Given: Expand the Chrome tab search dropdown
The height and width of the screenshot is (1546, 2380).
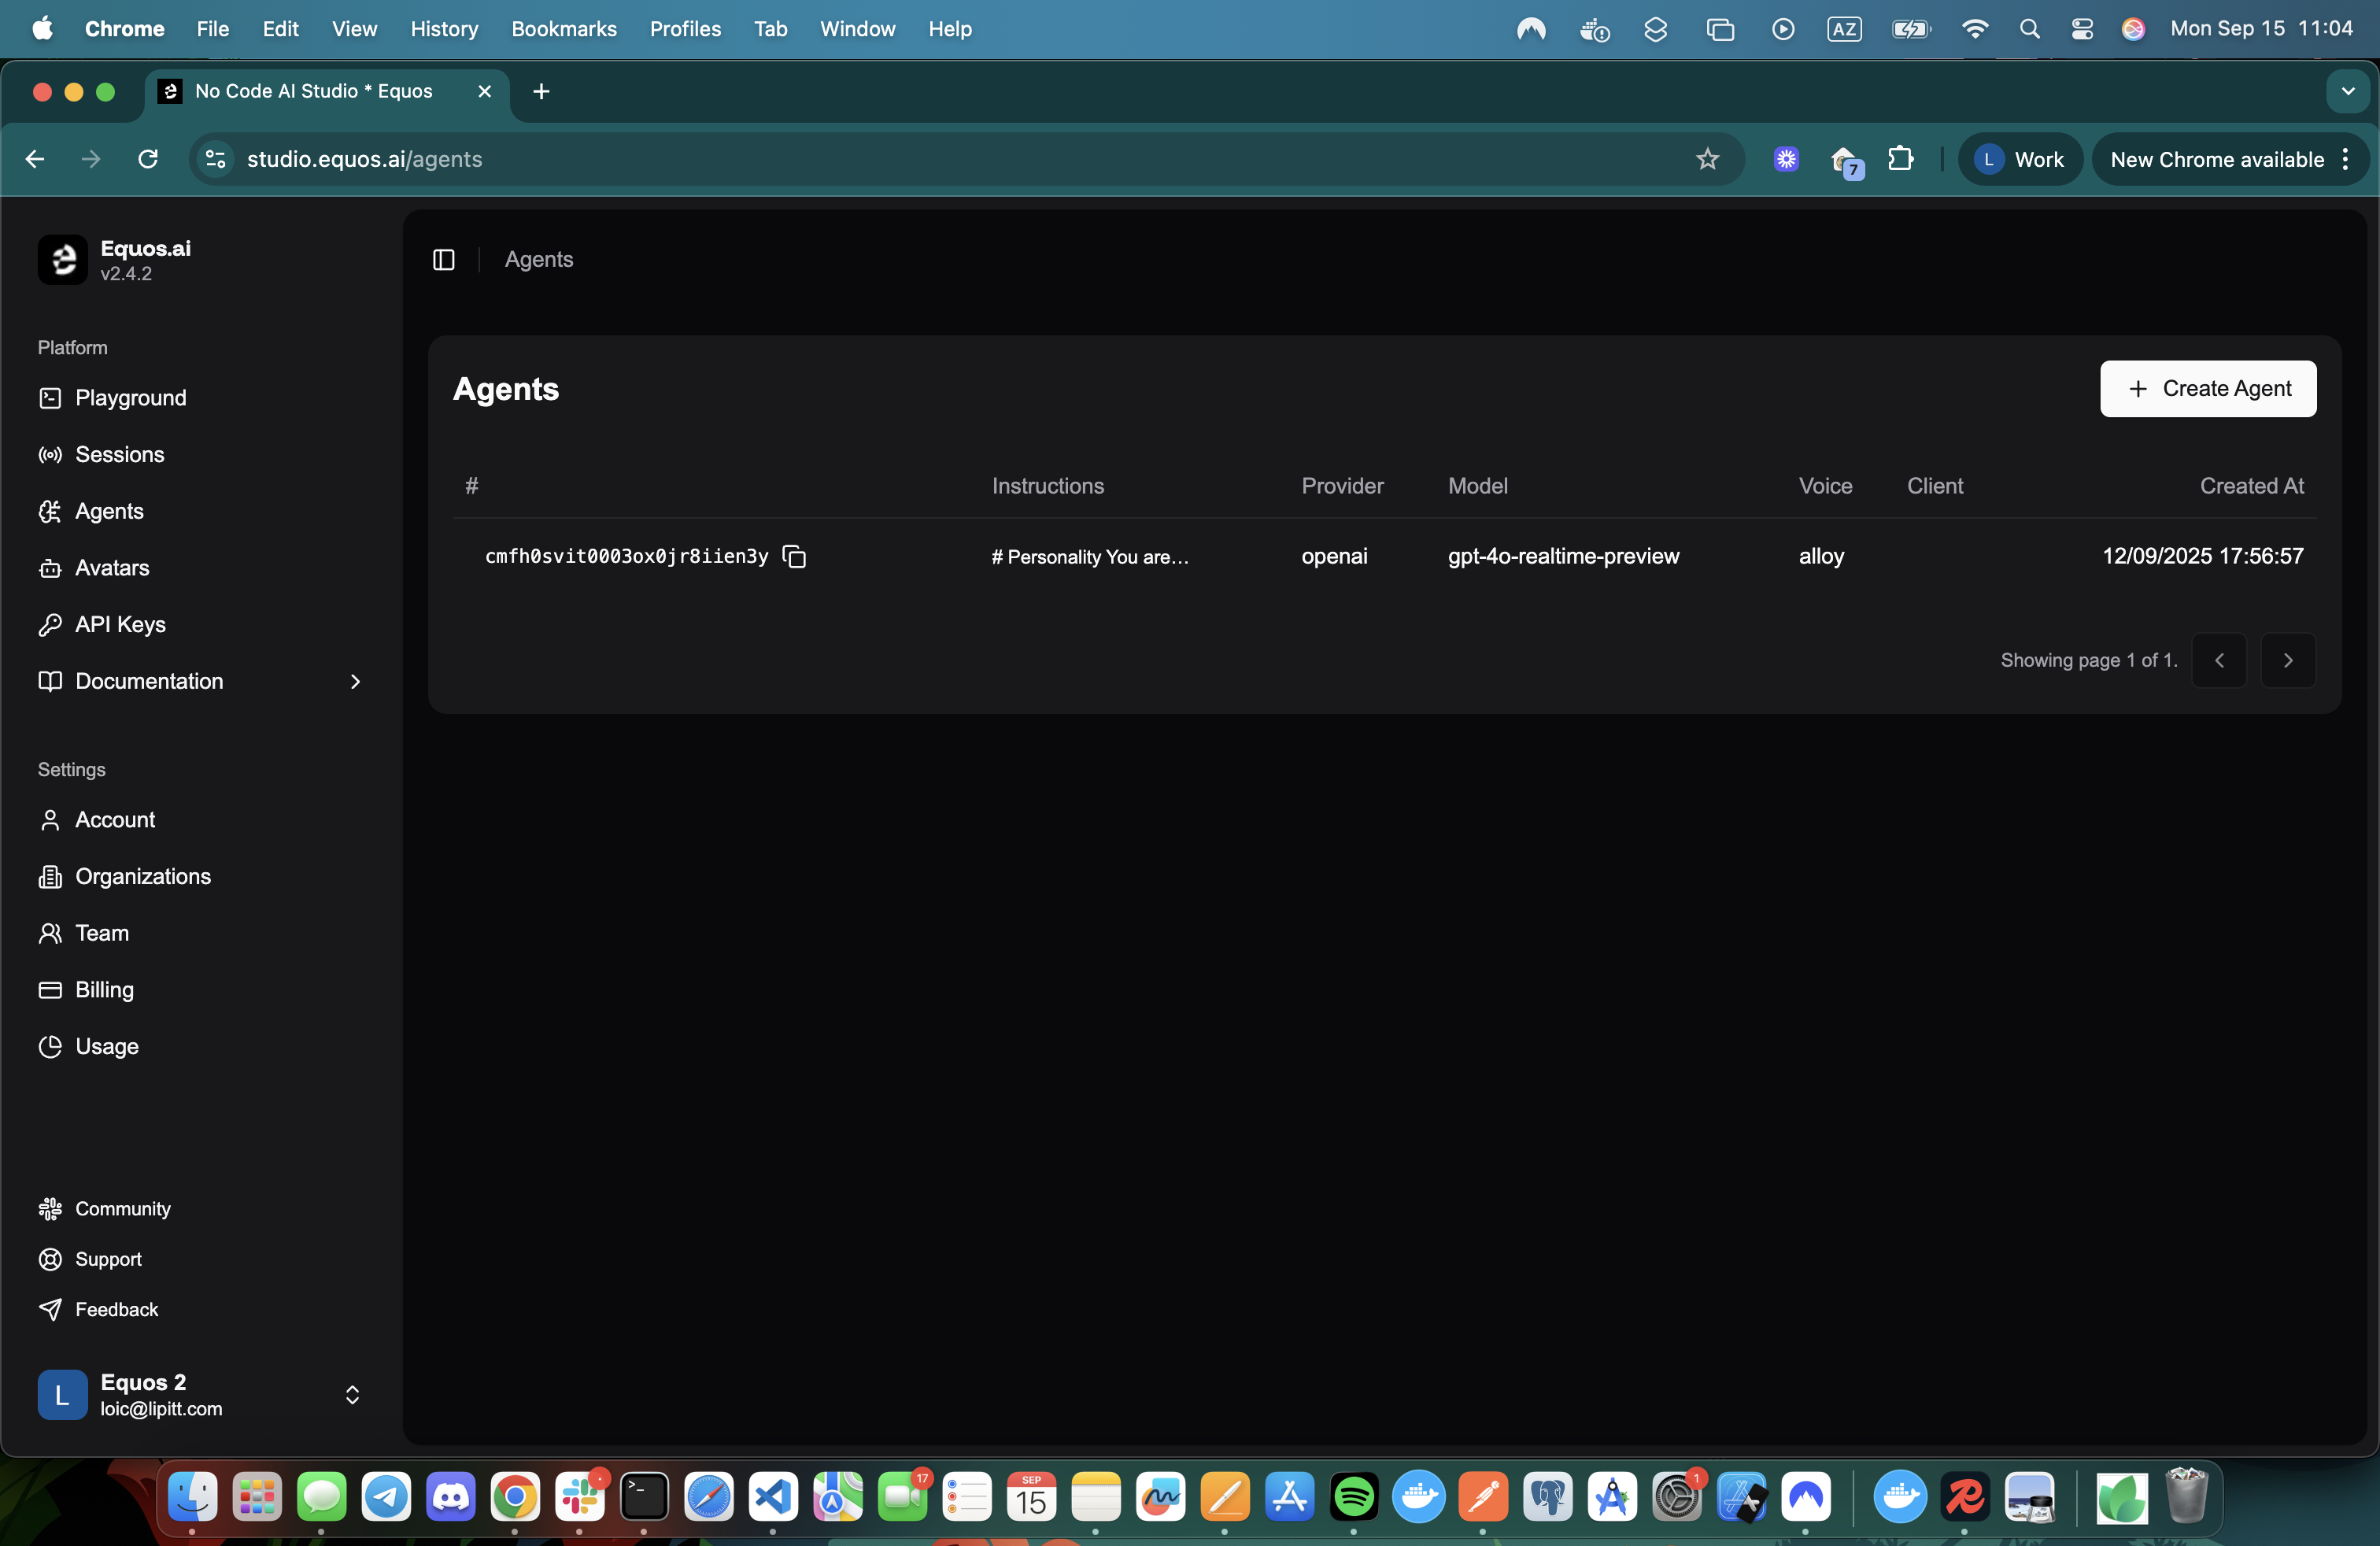Looking at the screenshot, I should [x=2347, y=91].
